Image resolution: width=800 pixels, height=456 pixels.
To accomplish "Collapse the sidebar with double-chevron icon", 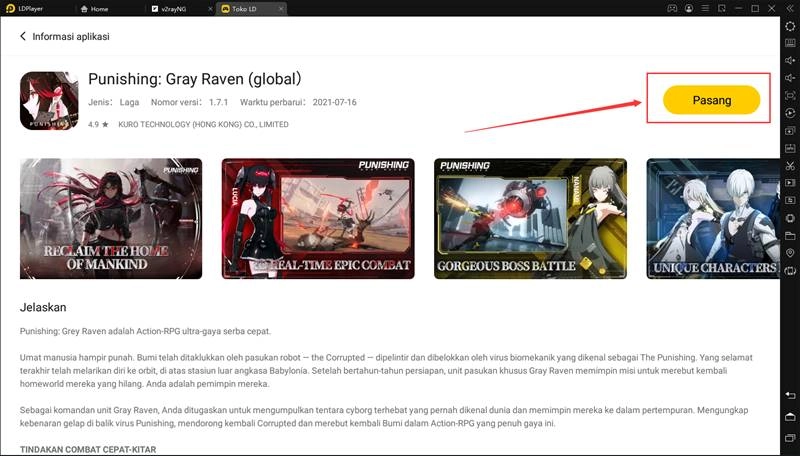I will (x=790, y=8).
